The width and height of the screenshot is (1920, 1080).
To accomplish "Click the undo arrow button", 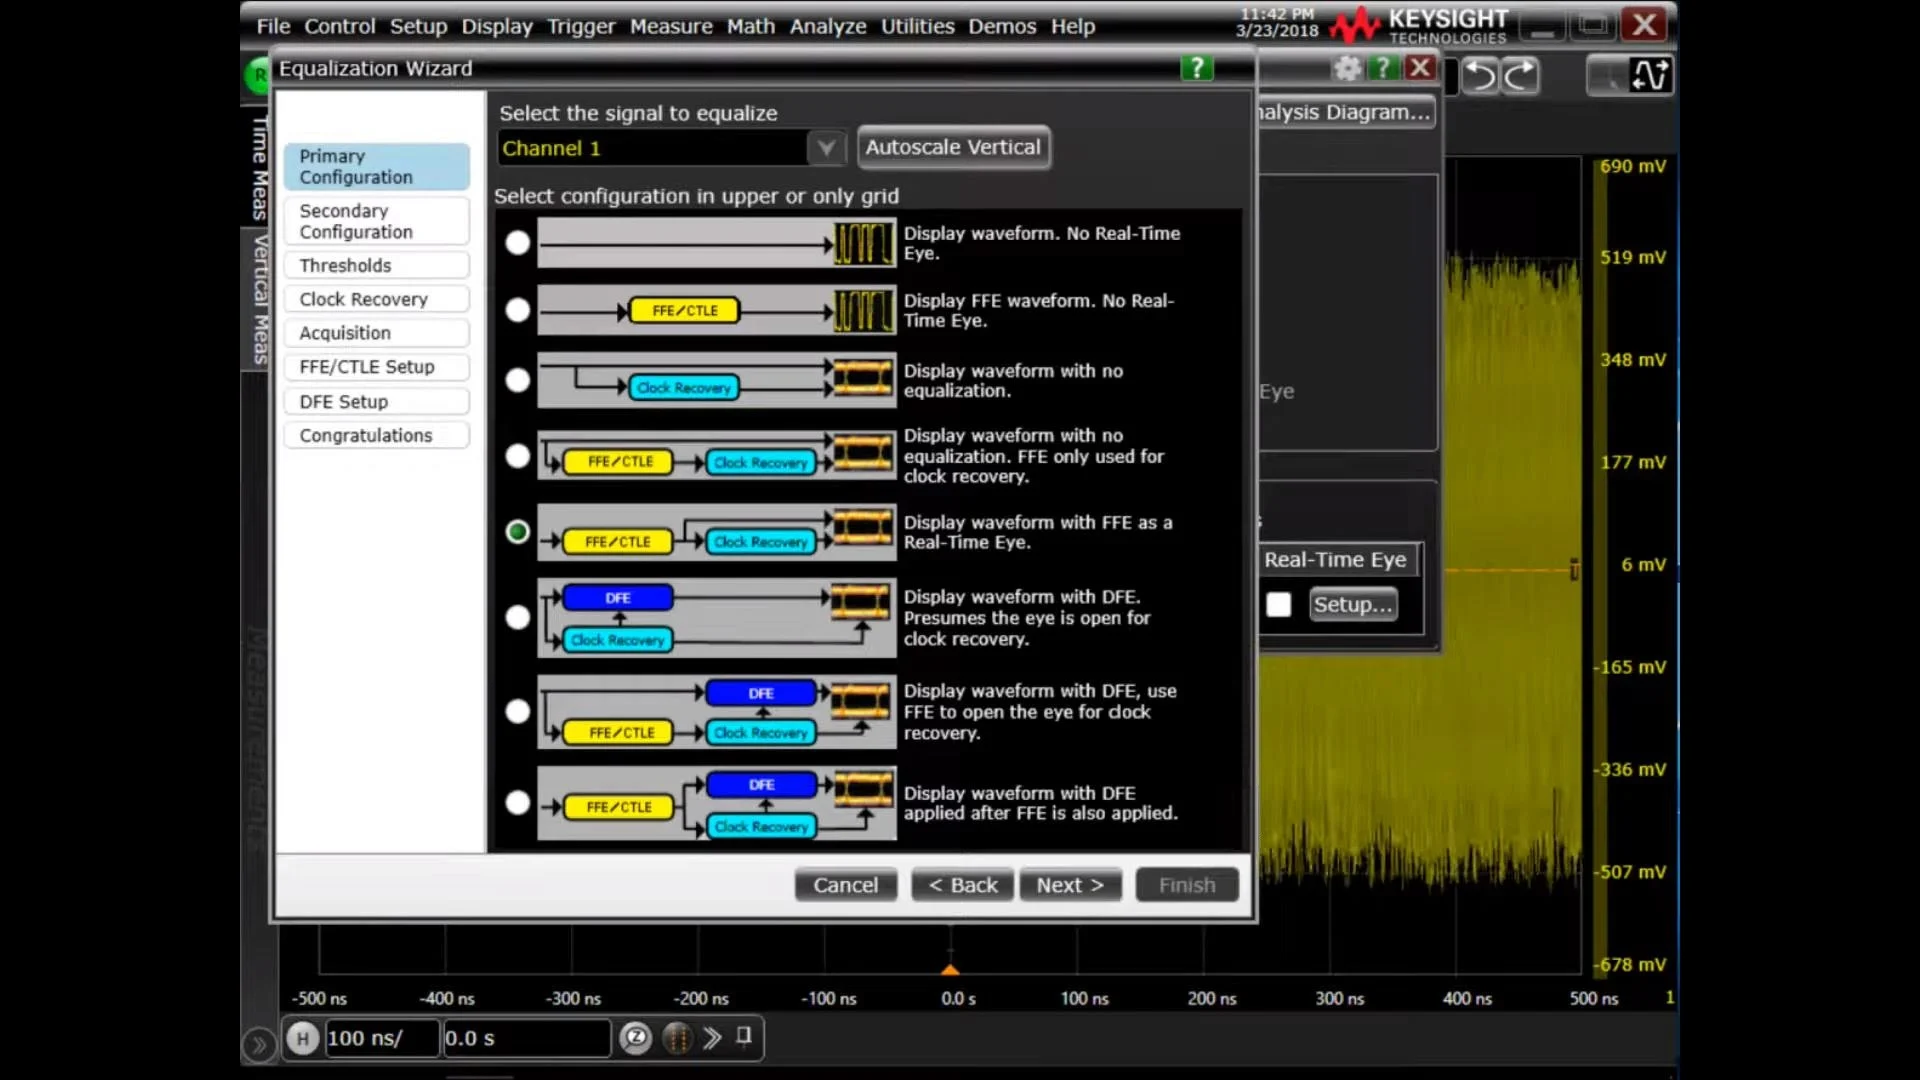I will coord(1481,76).
